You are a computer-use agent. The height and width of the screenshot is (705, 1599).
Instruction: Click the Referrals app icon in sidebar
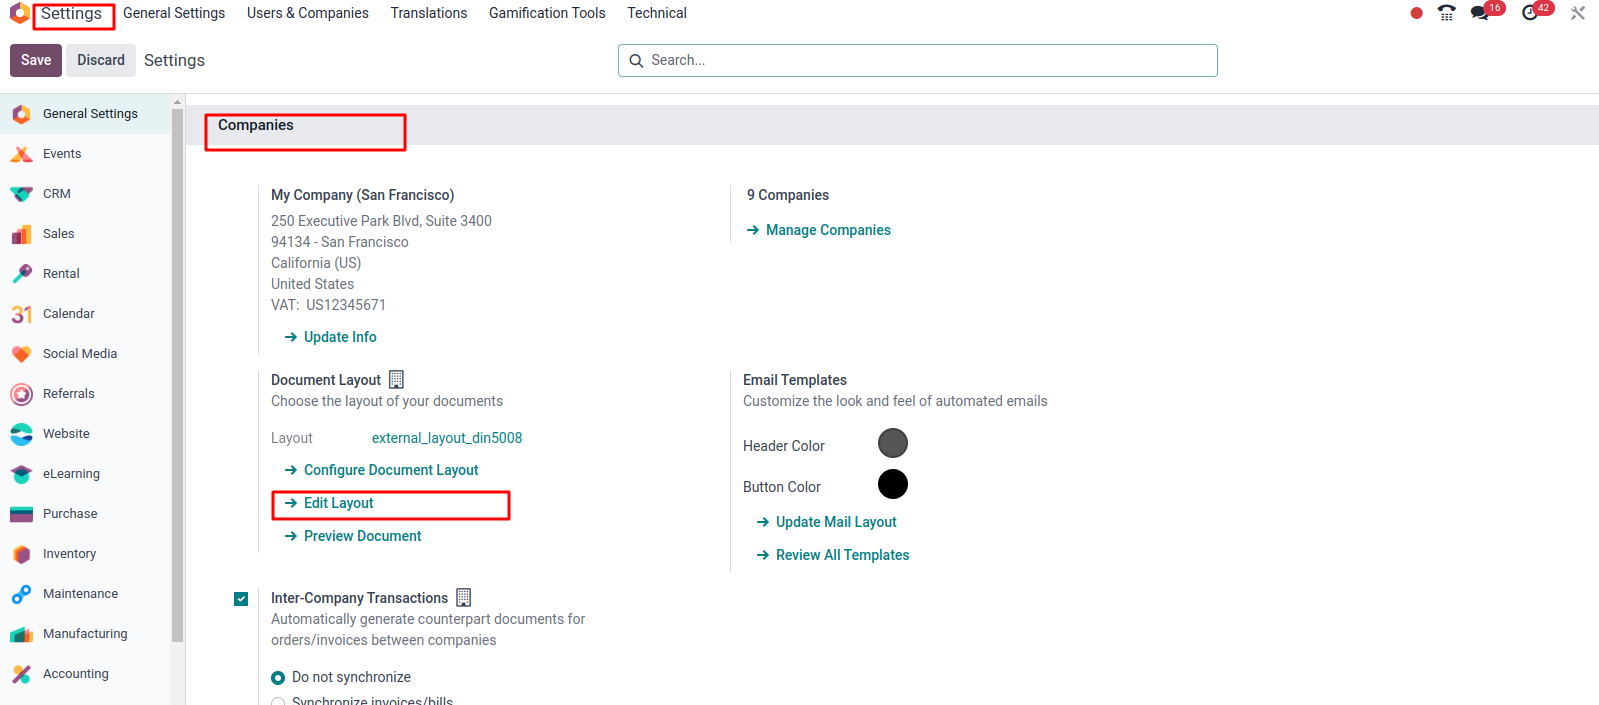[x=21, y=394]
